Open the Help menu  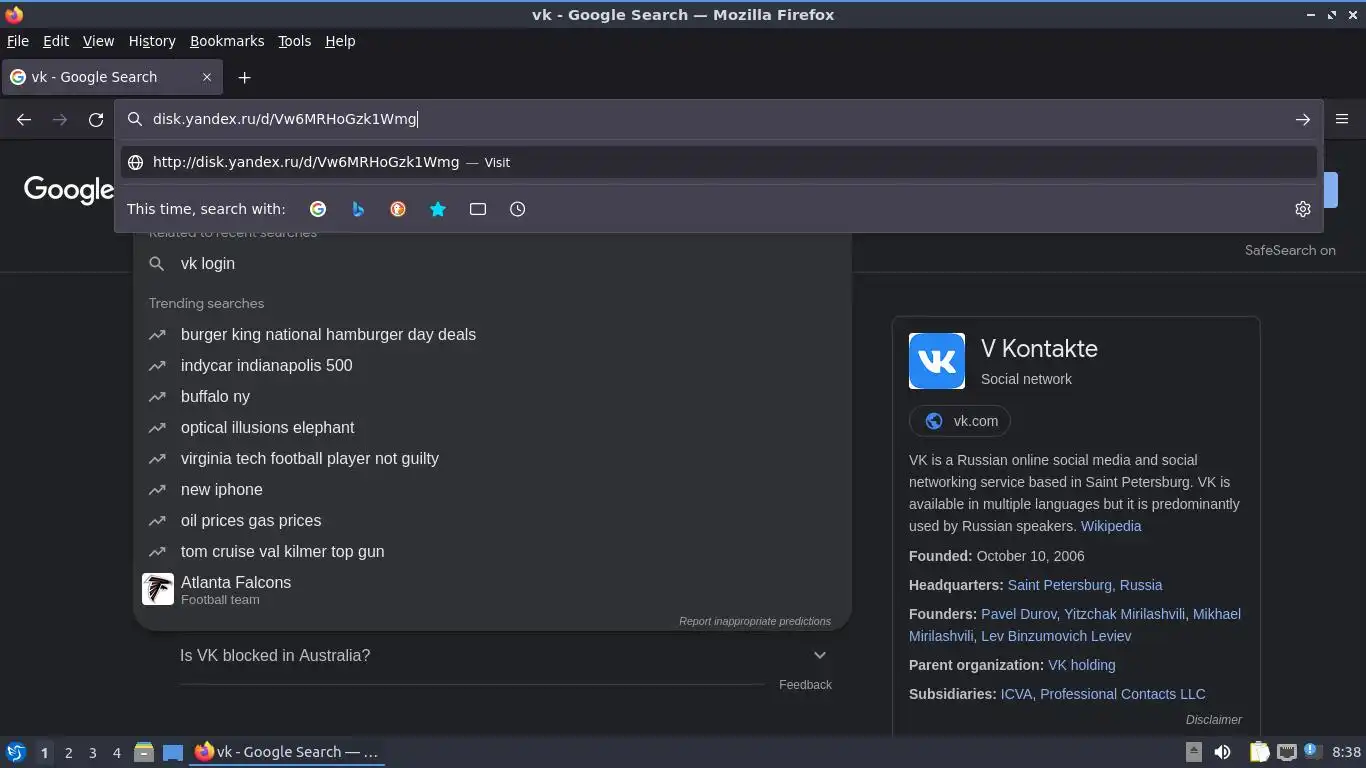[340, 41]
